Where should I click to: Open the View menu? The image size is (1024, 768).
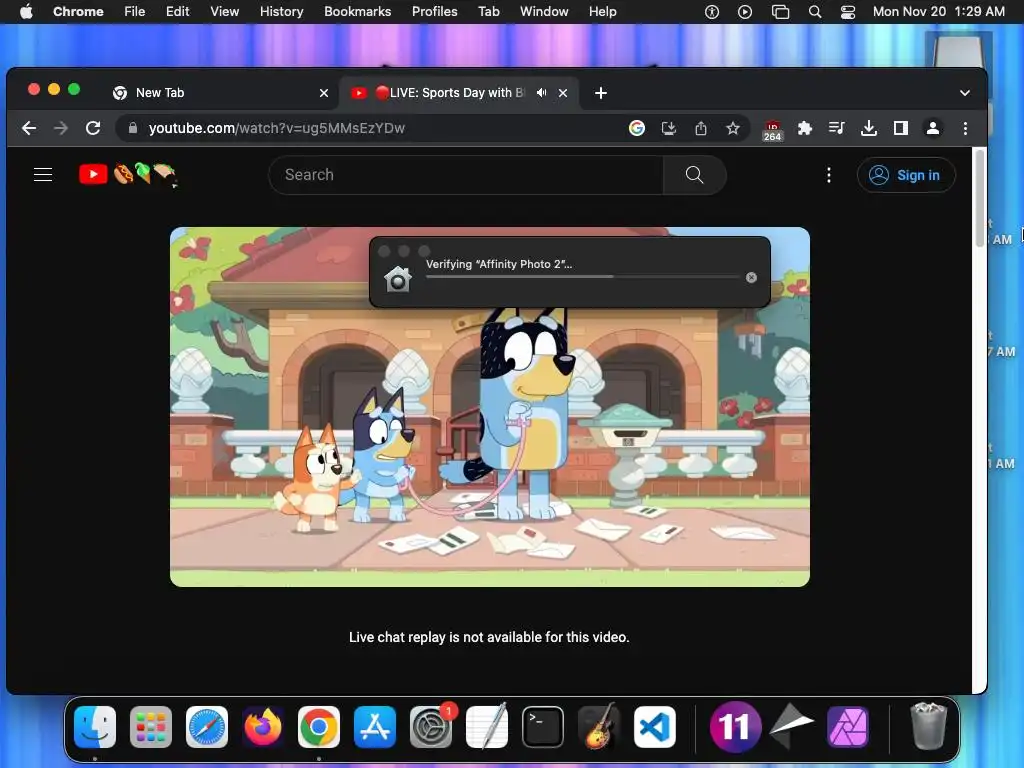point(224,11)
